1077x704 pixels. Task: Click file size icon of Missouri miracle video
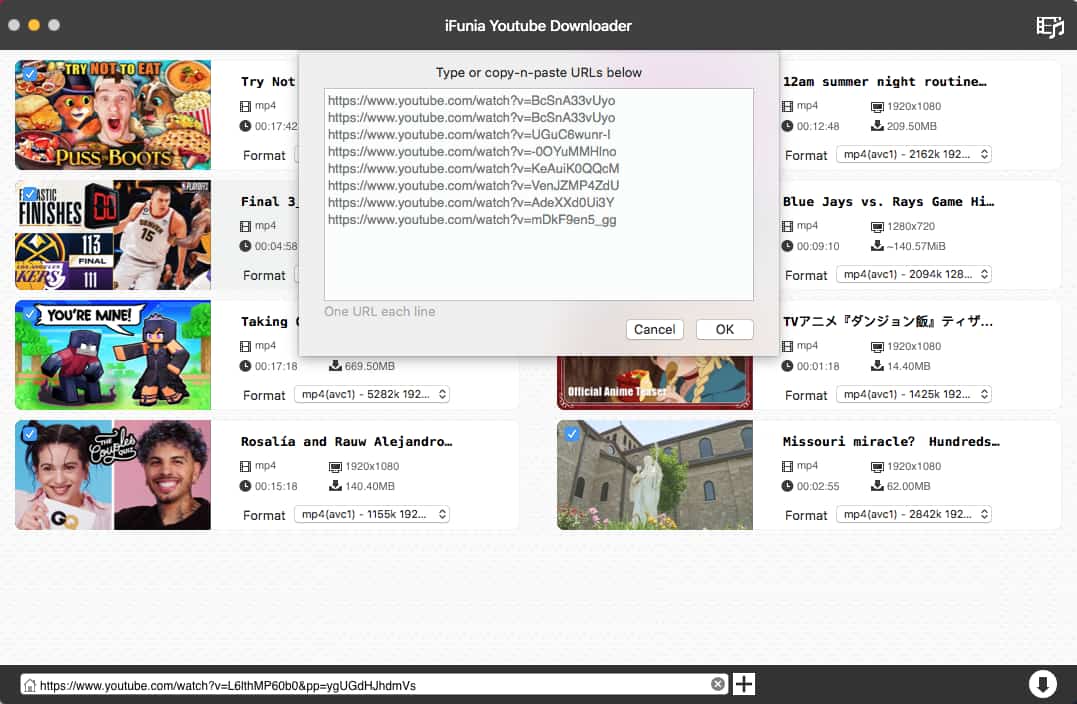[x=877, y=486]
